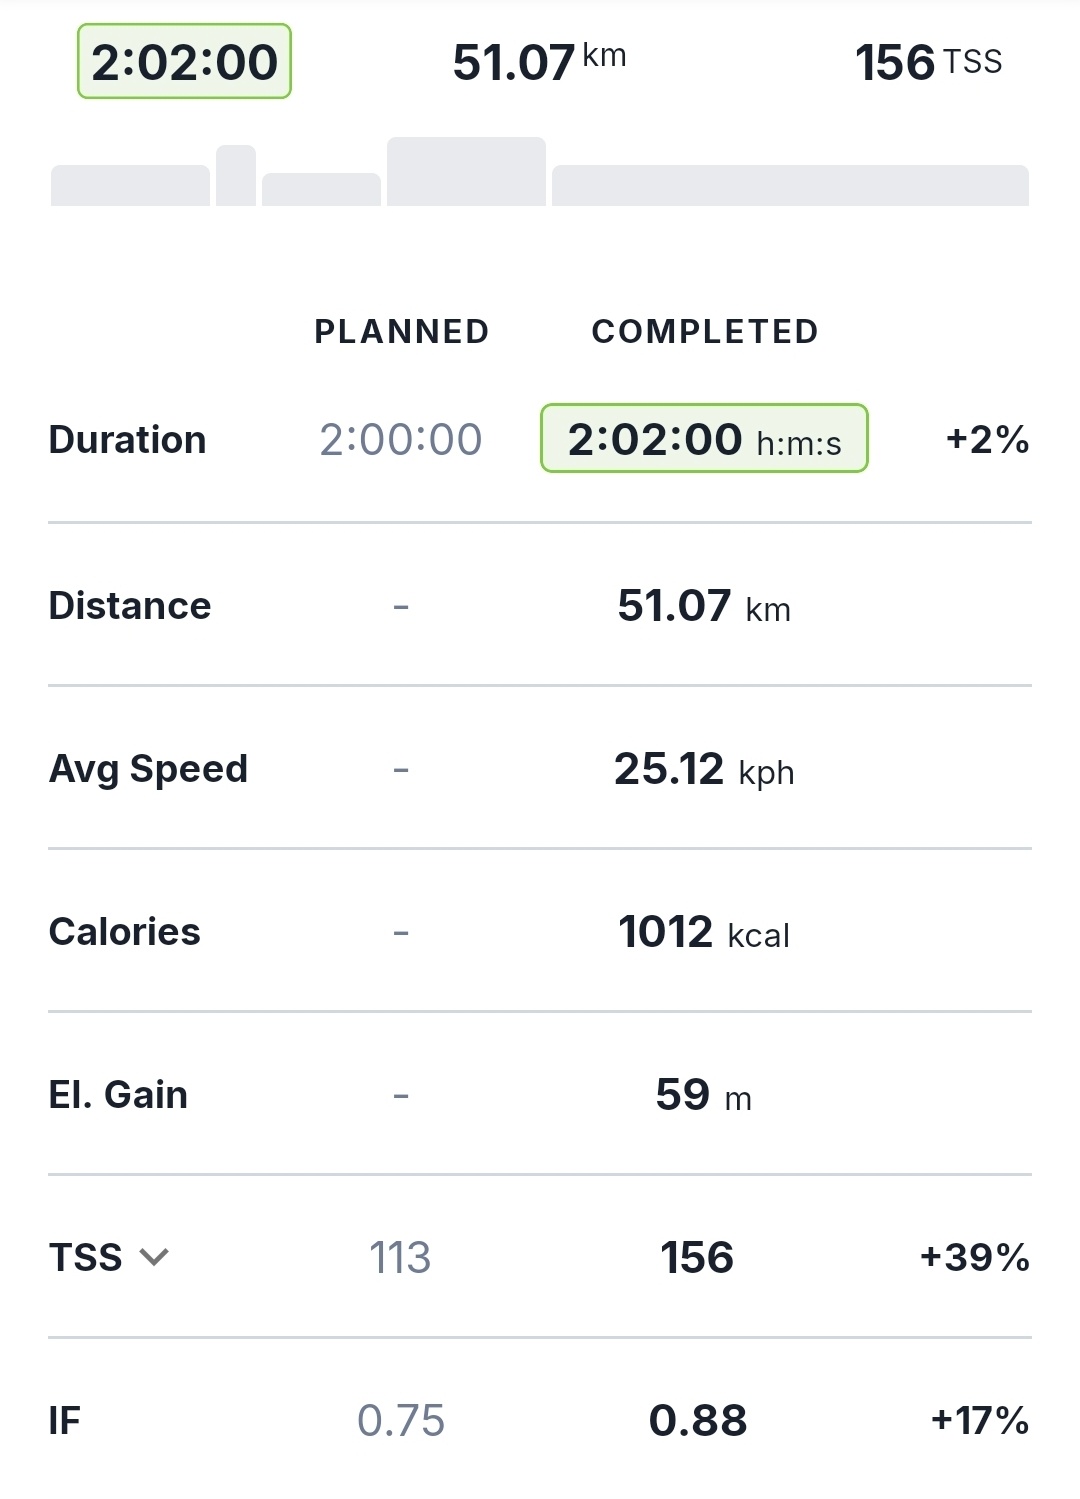Image resolution: width=1080 pixels, height=1499 pixels.
Task: Tap the long final block of workout graph
Action: 790,186
